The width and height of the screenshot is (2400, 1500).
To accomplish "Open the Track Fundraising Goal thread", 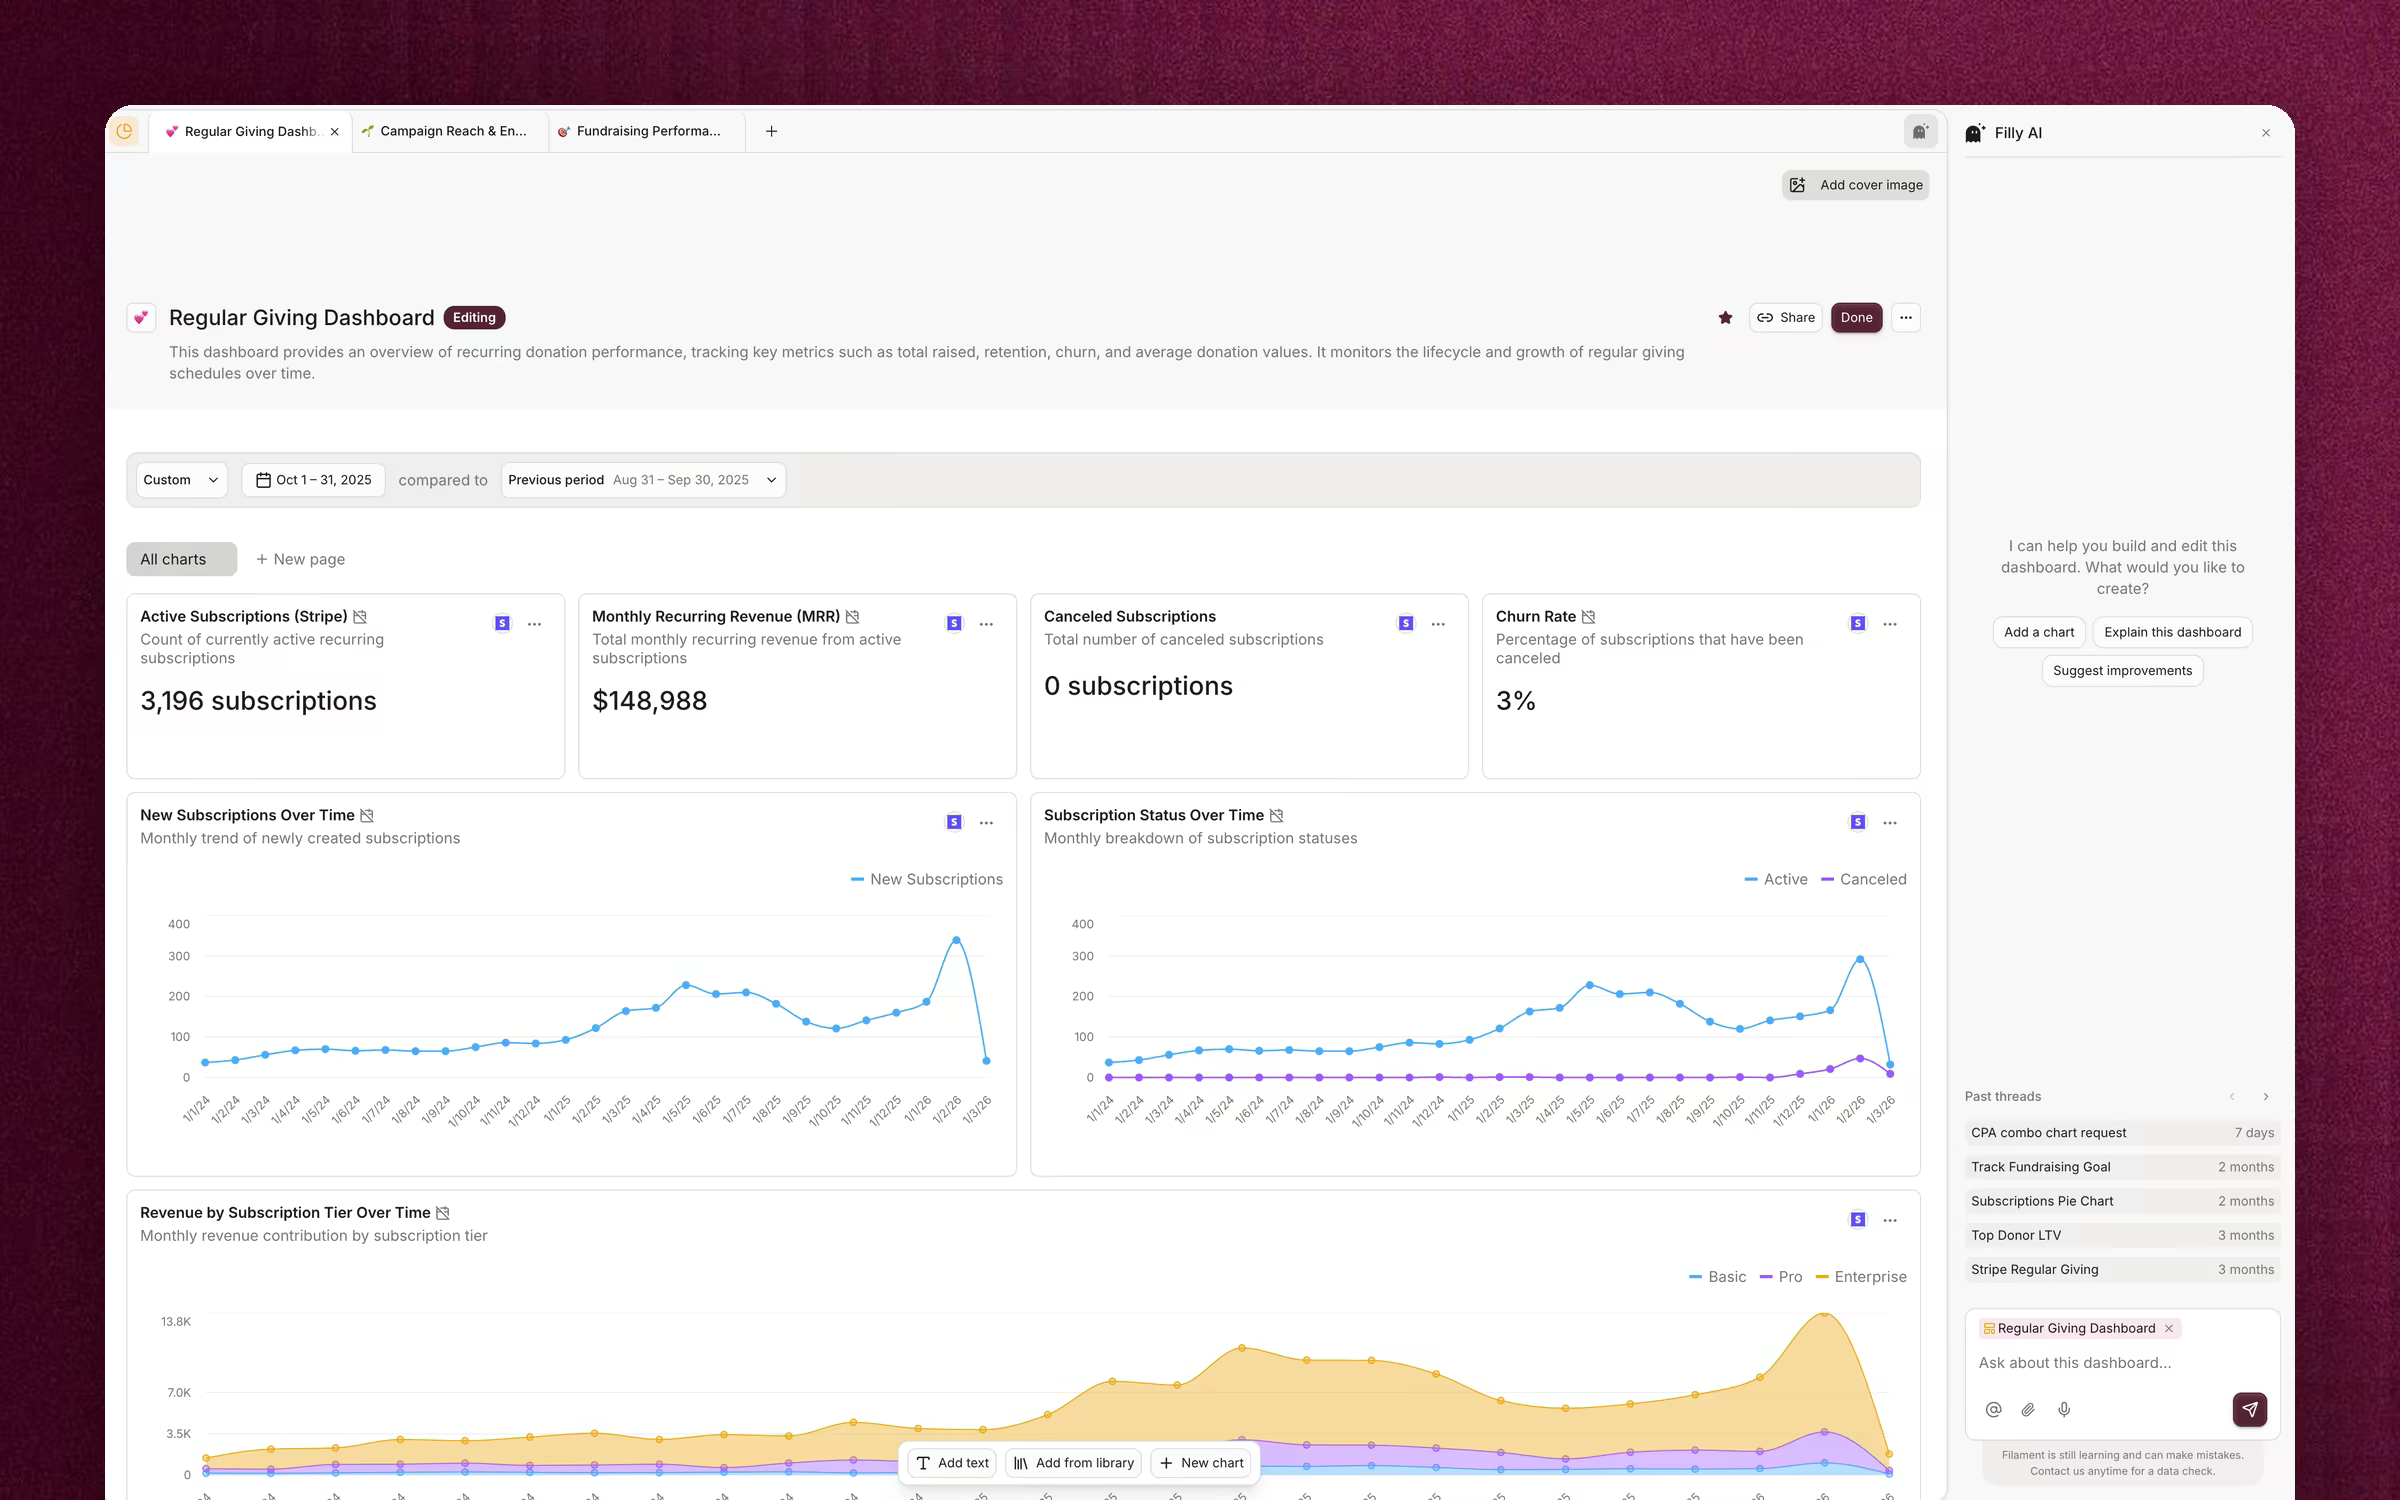I will pos(2122,1167).
